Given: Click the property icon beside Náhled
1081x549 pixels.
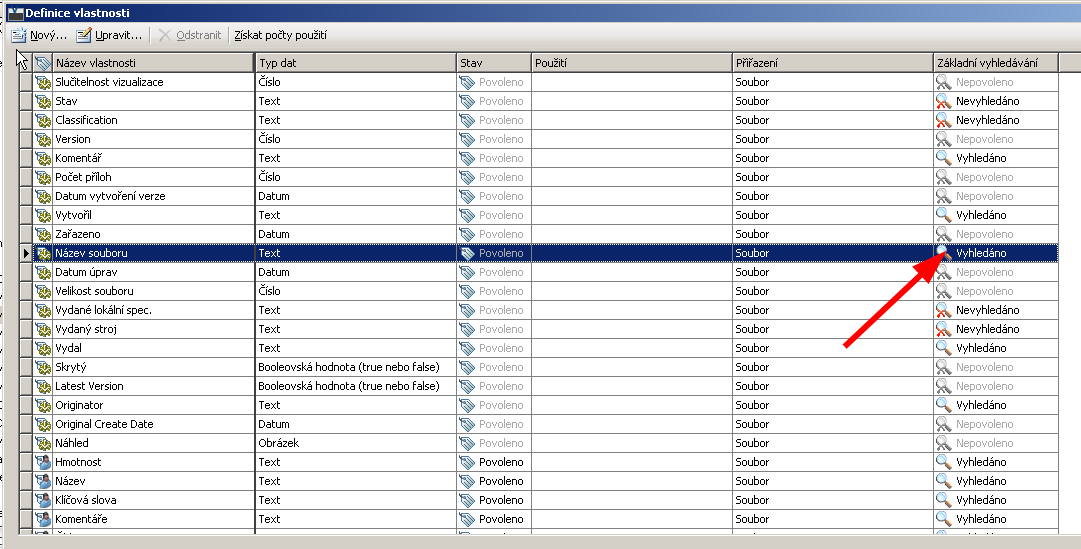Looking at the screenshot, I should pos(43,443).
